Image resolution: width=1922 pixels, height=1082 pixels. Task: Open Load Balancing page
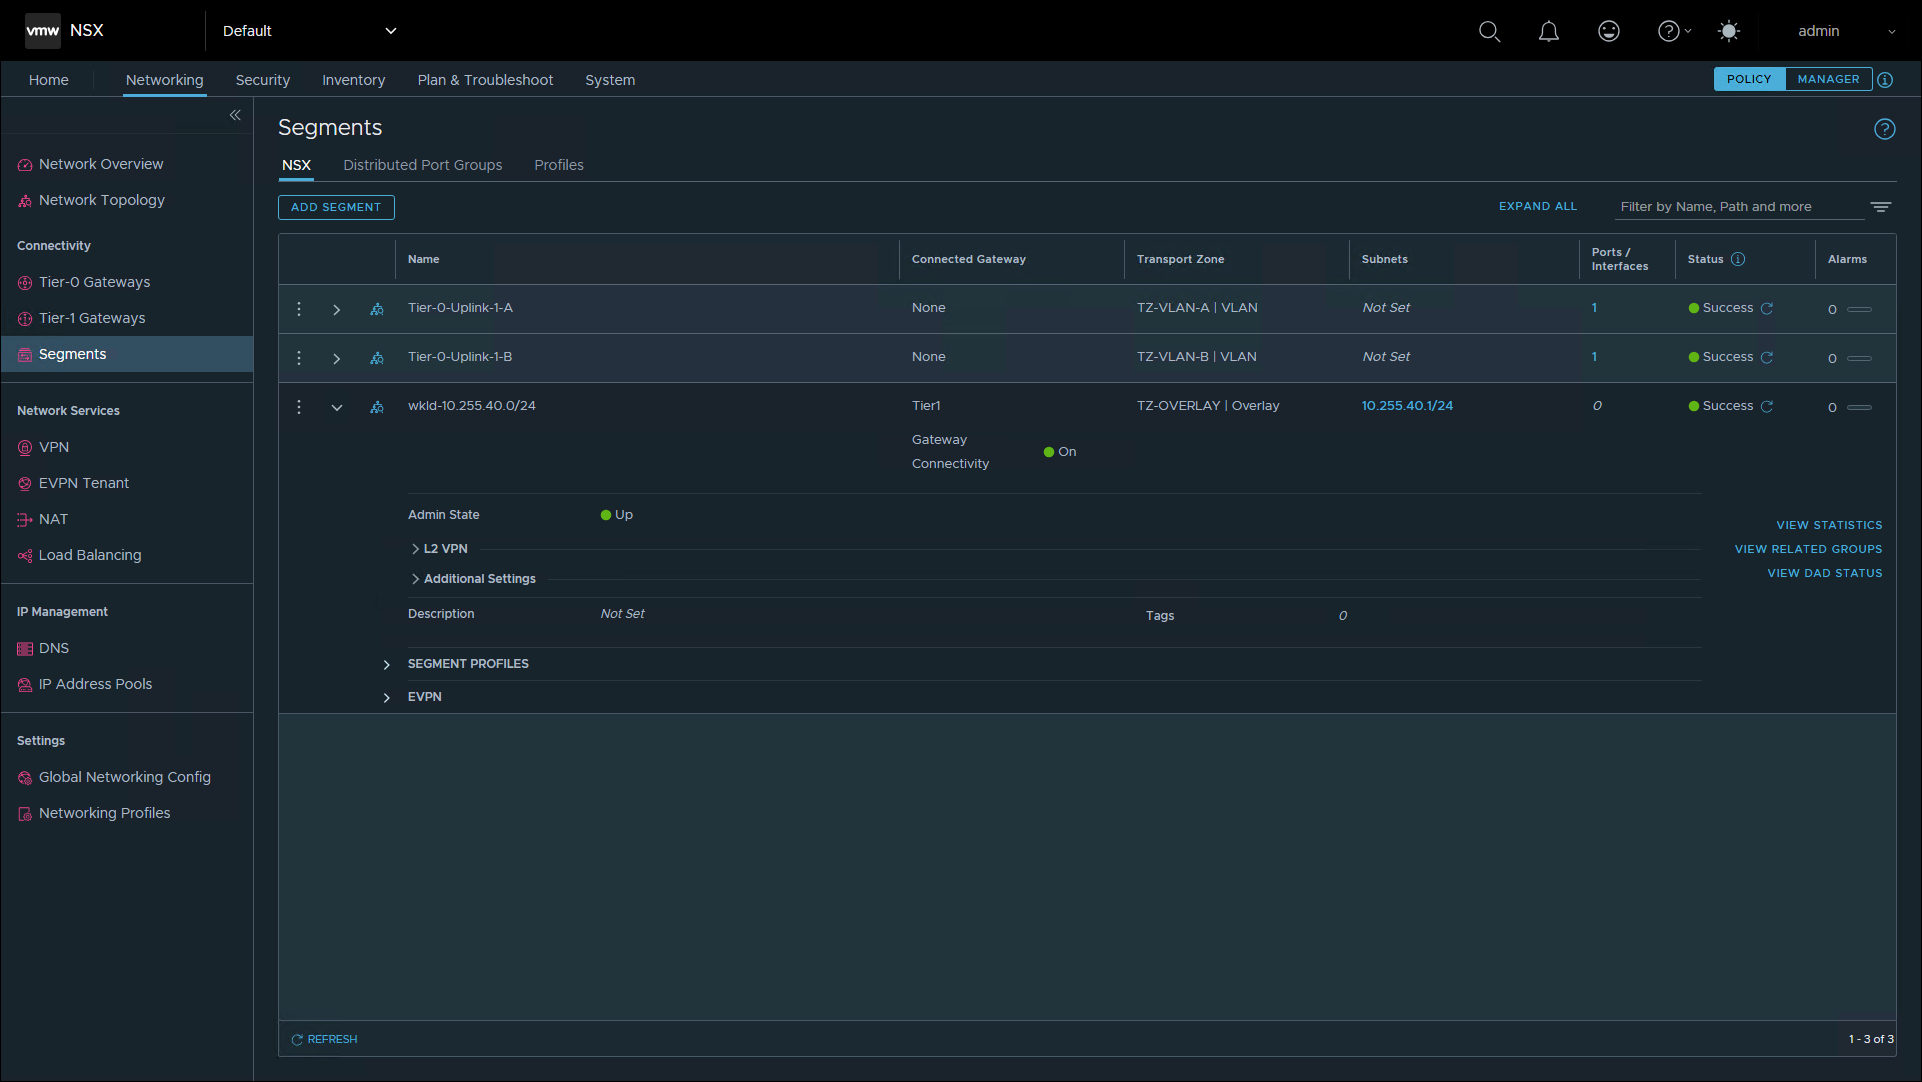(90, 555)
